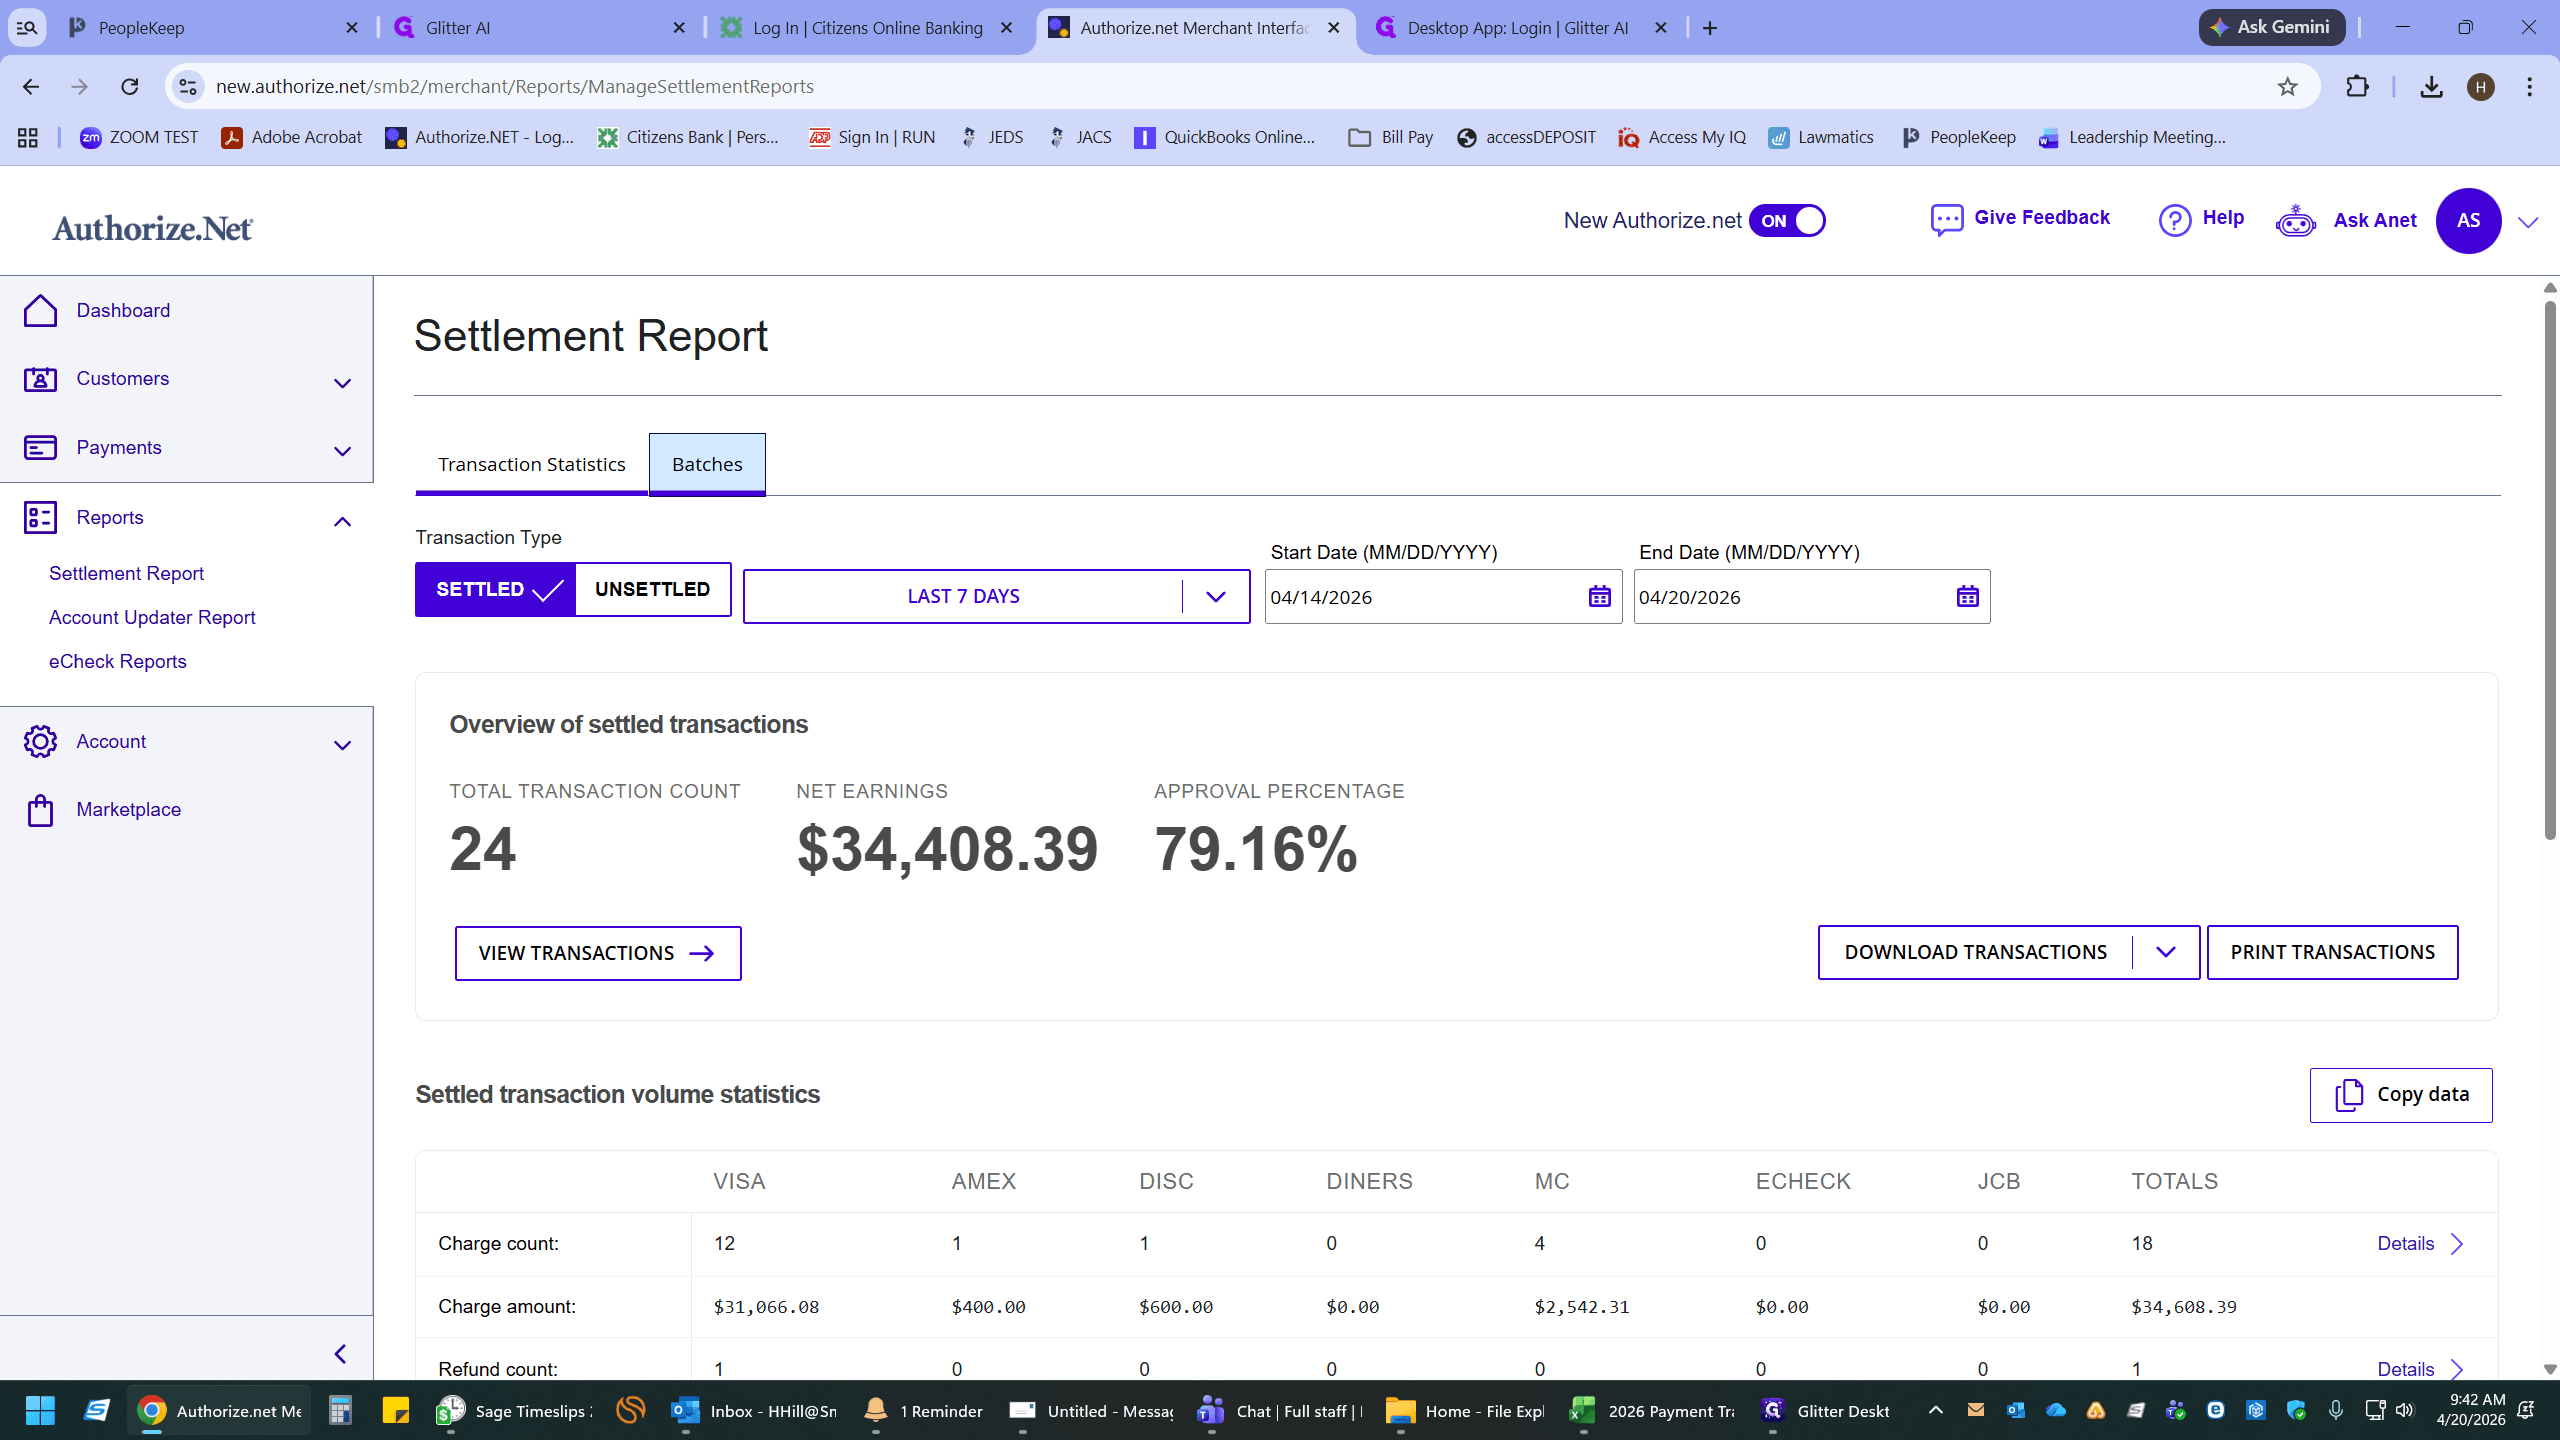This screenshot has height=1440, width=2560.
Task: Click the page vertical scrollbar
Action: (x=2549, y=570)
